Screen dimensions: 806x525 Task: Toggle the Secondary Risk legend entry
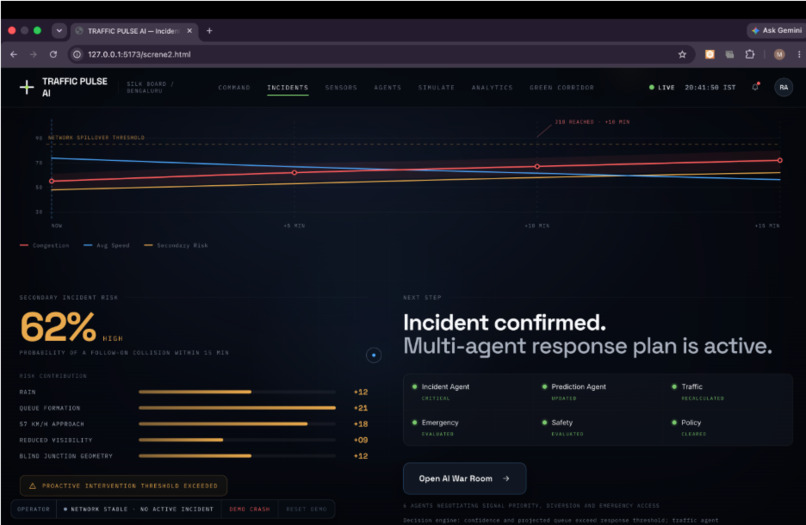176,245
